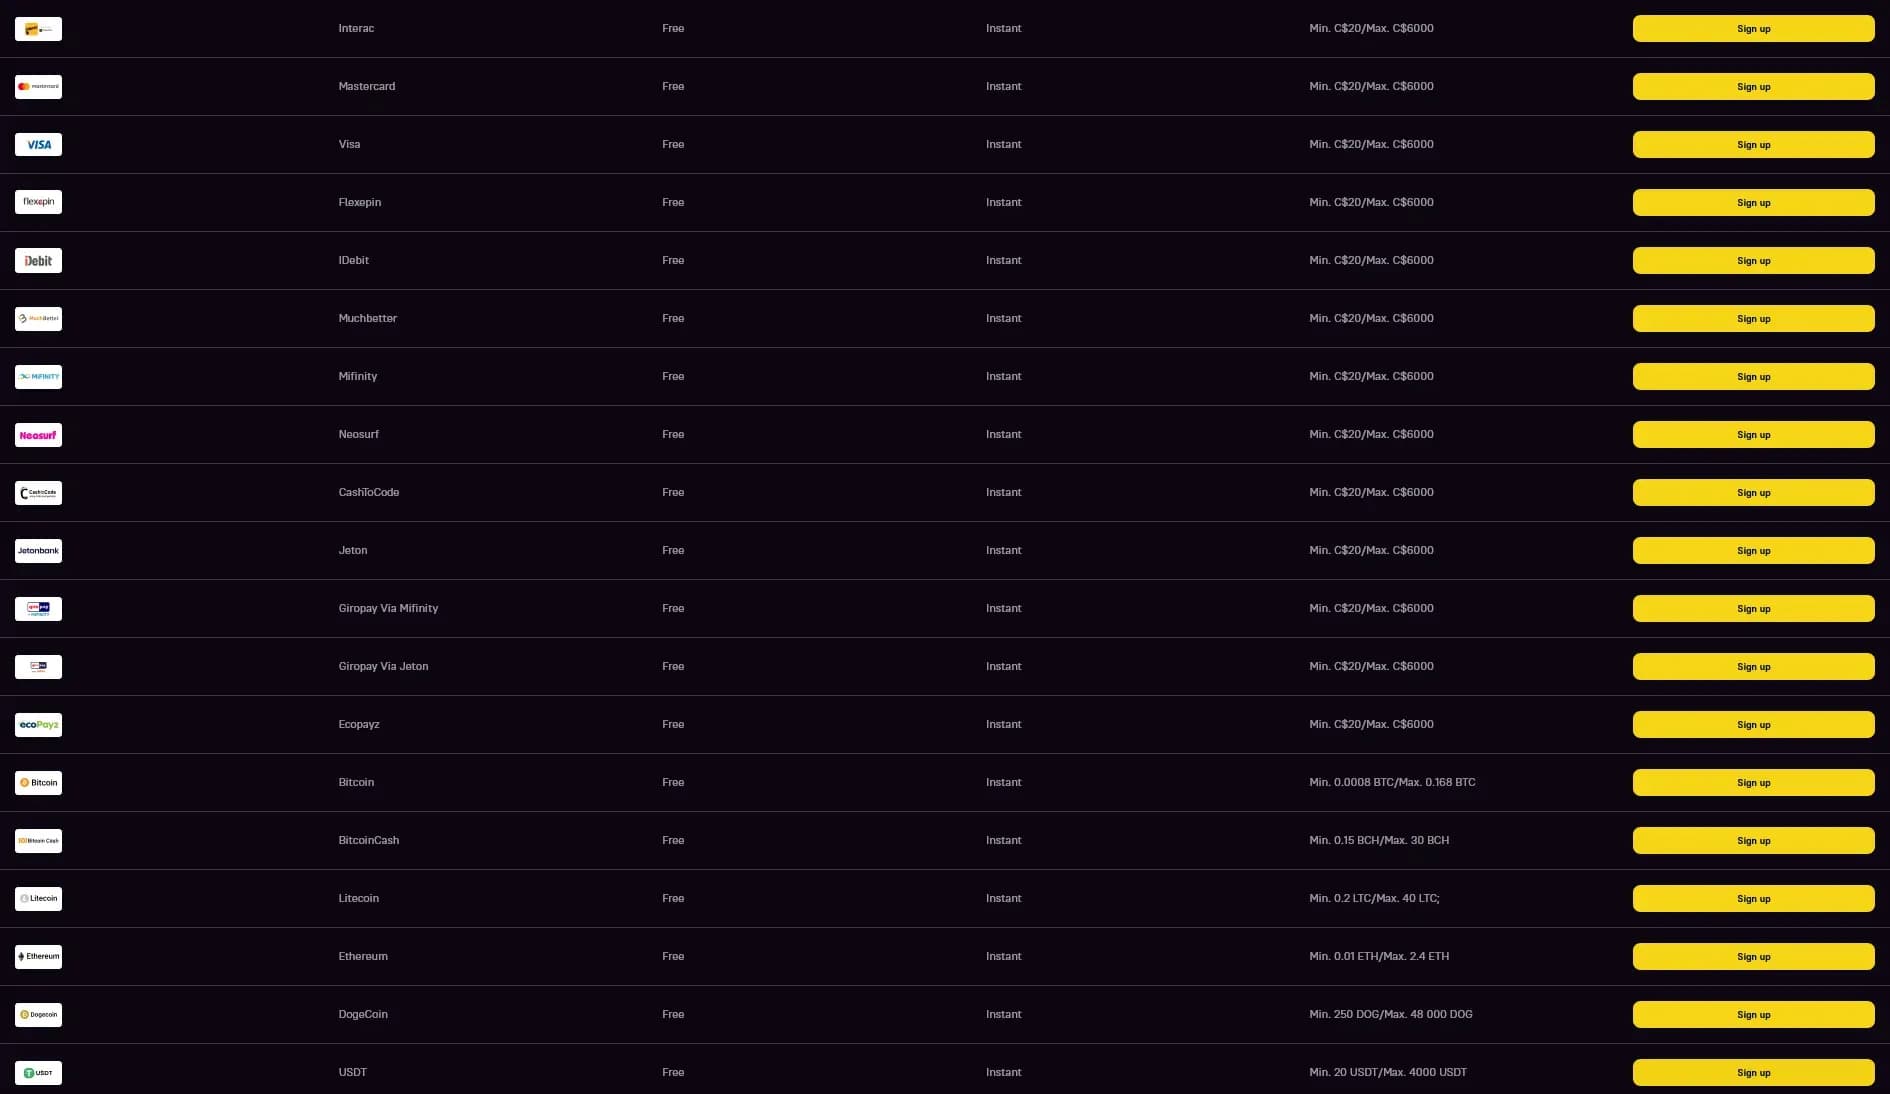Image resolution: width=1890 pixels, height=1094 pixels.
Task: Select the Giropay Via Mifinity method name
Action: coord(388,608)
